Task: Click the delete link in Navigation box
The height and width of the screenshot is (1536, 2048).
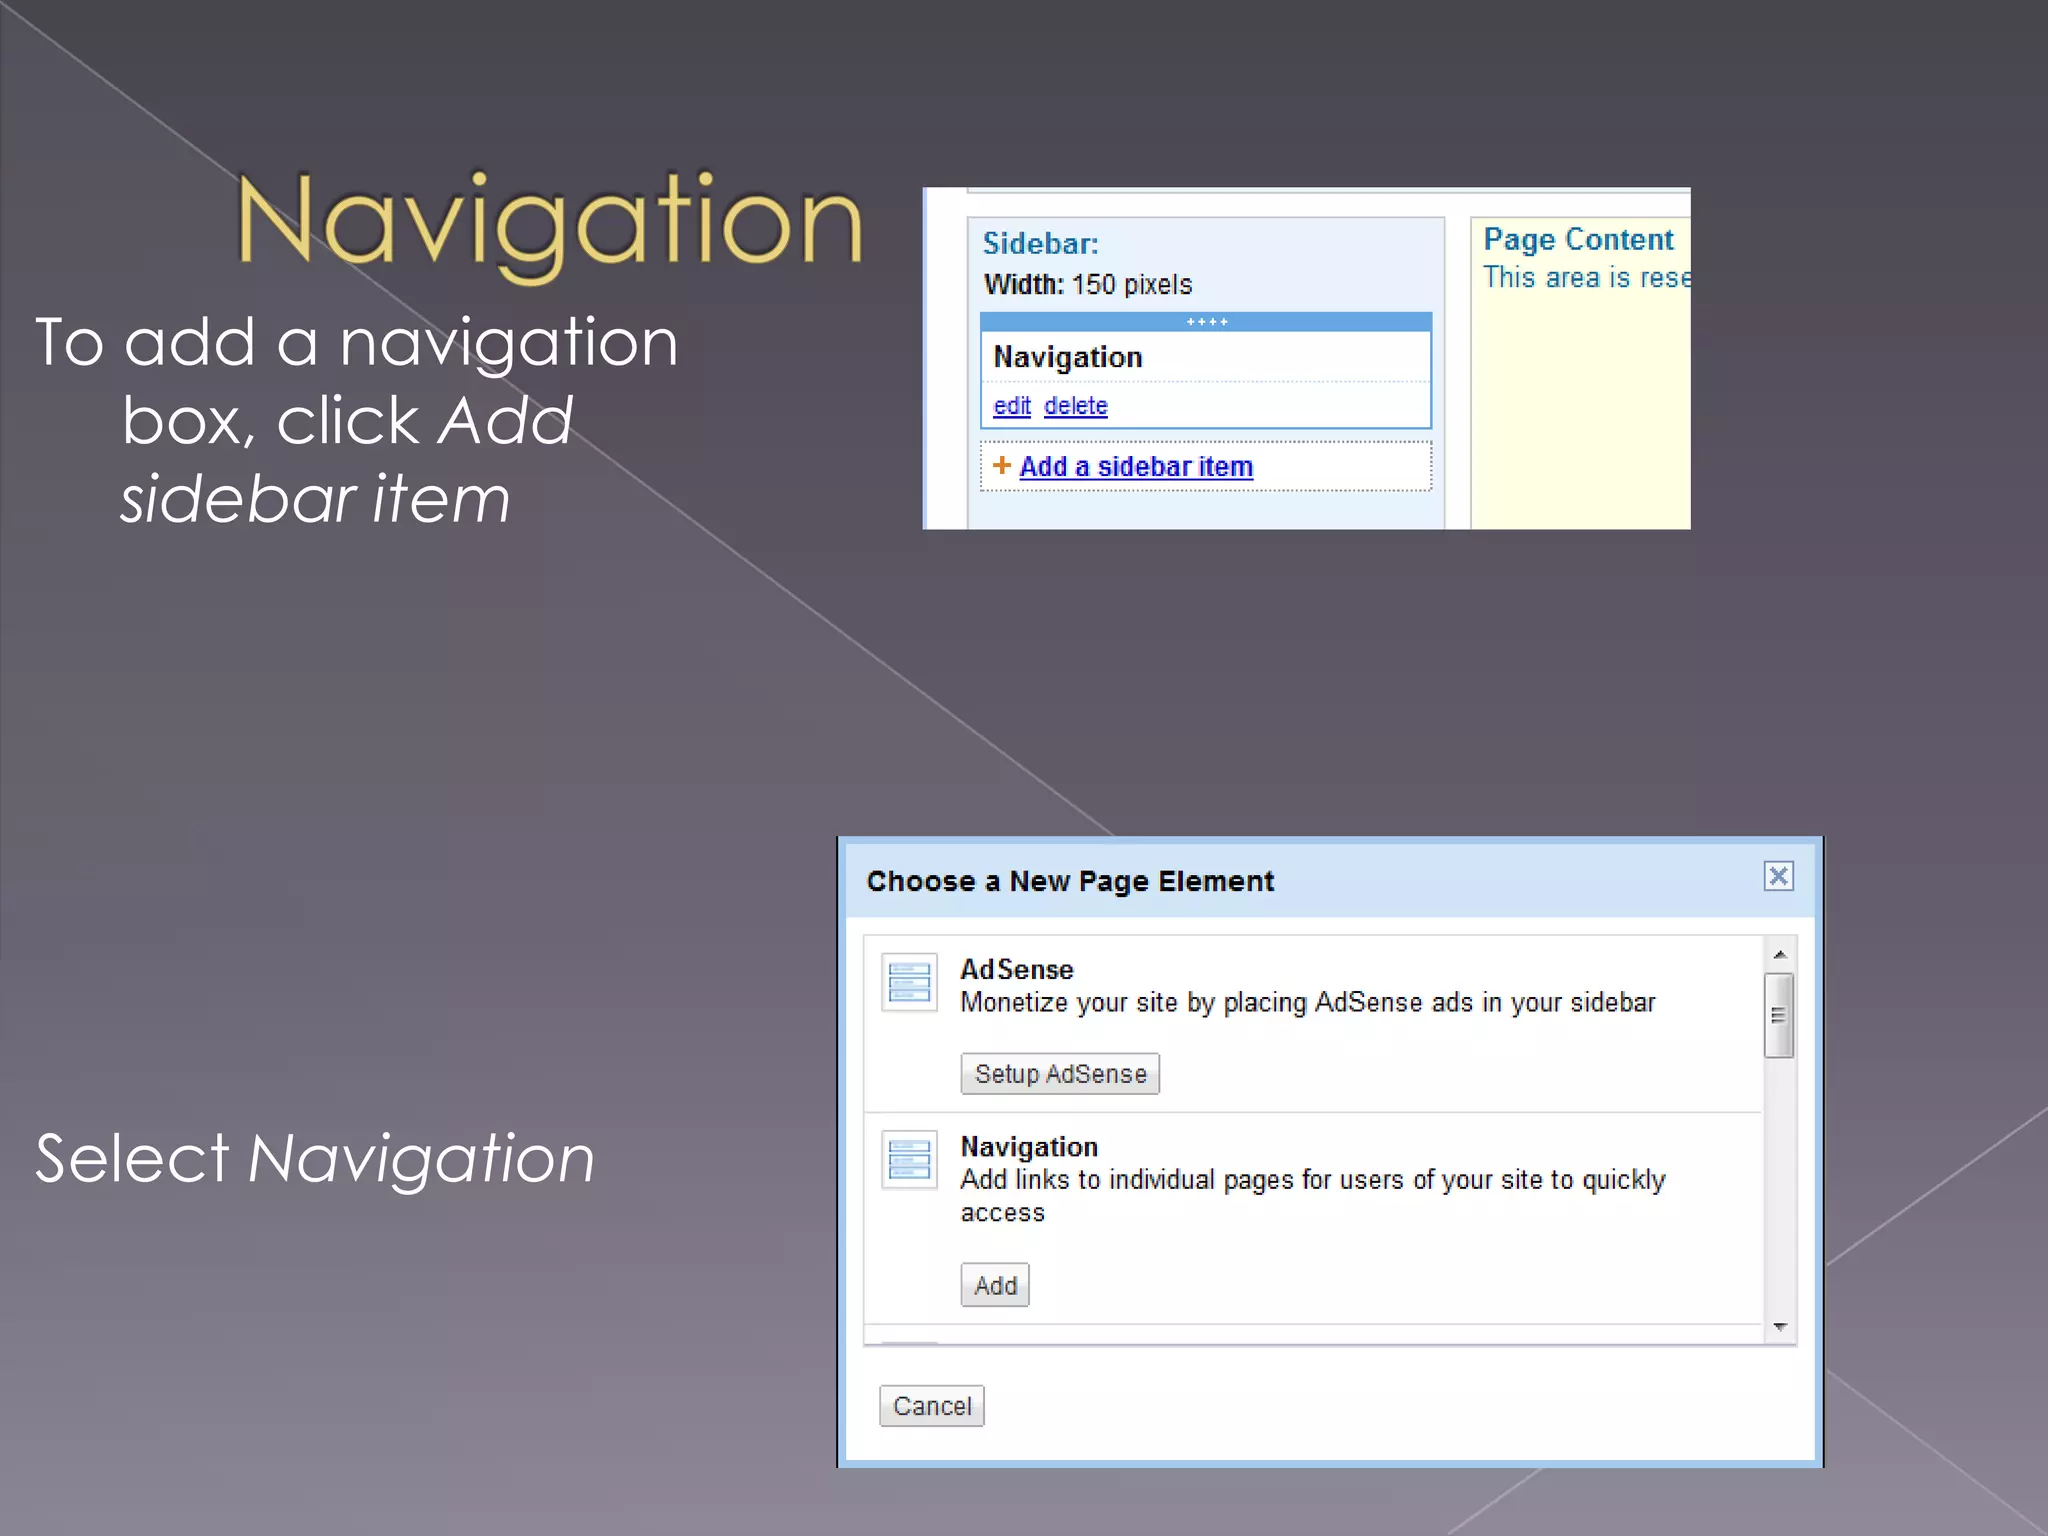Action: click(1076, 406)
